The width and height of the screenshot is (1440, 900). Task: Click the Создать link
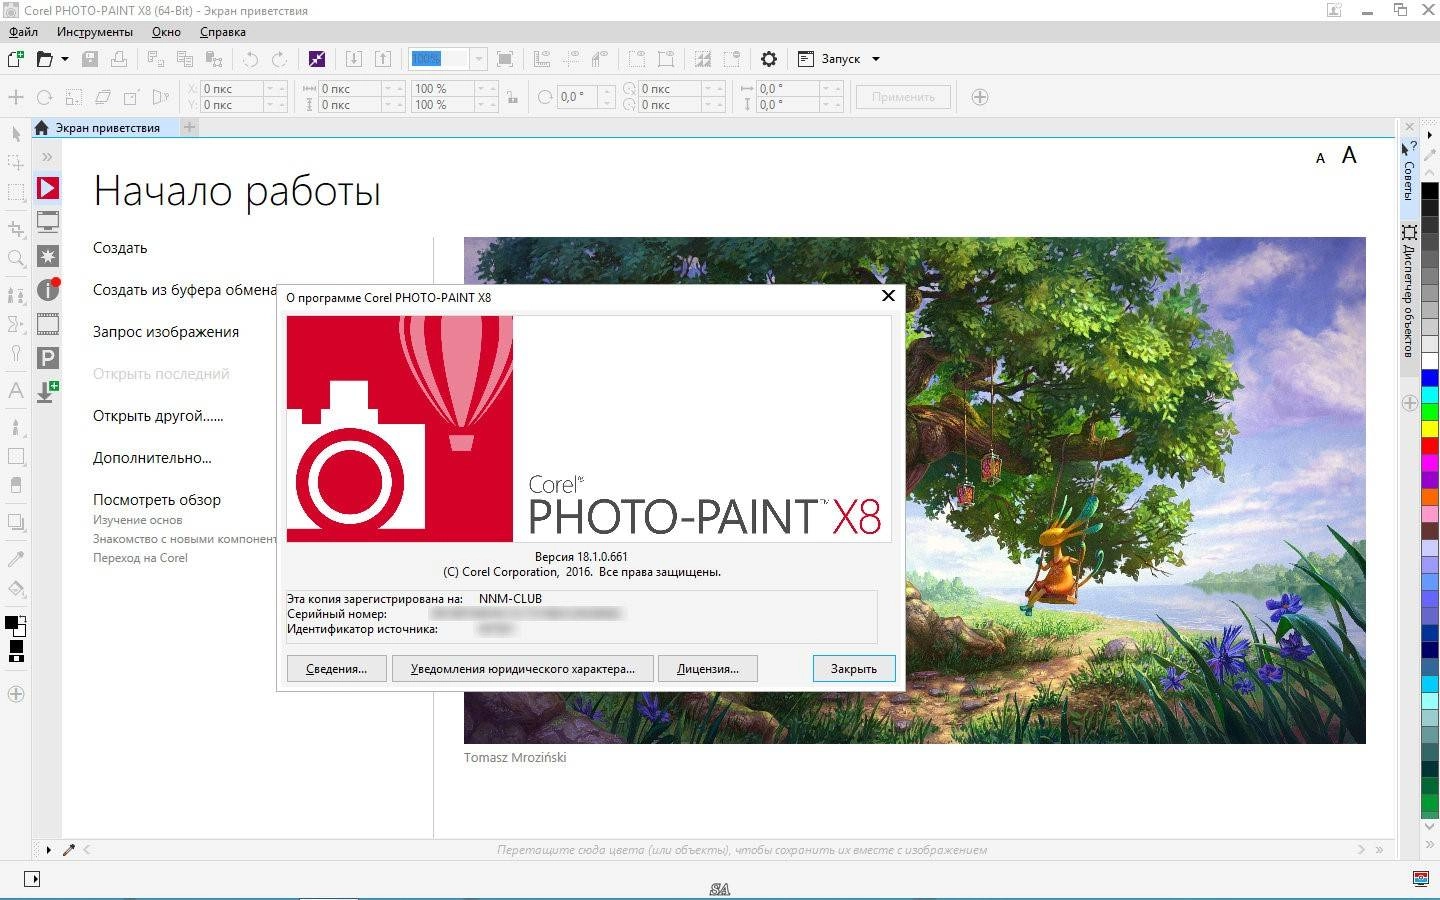coord(120,248)
